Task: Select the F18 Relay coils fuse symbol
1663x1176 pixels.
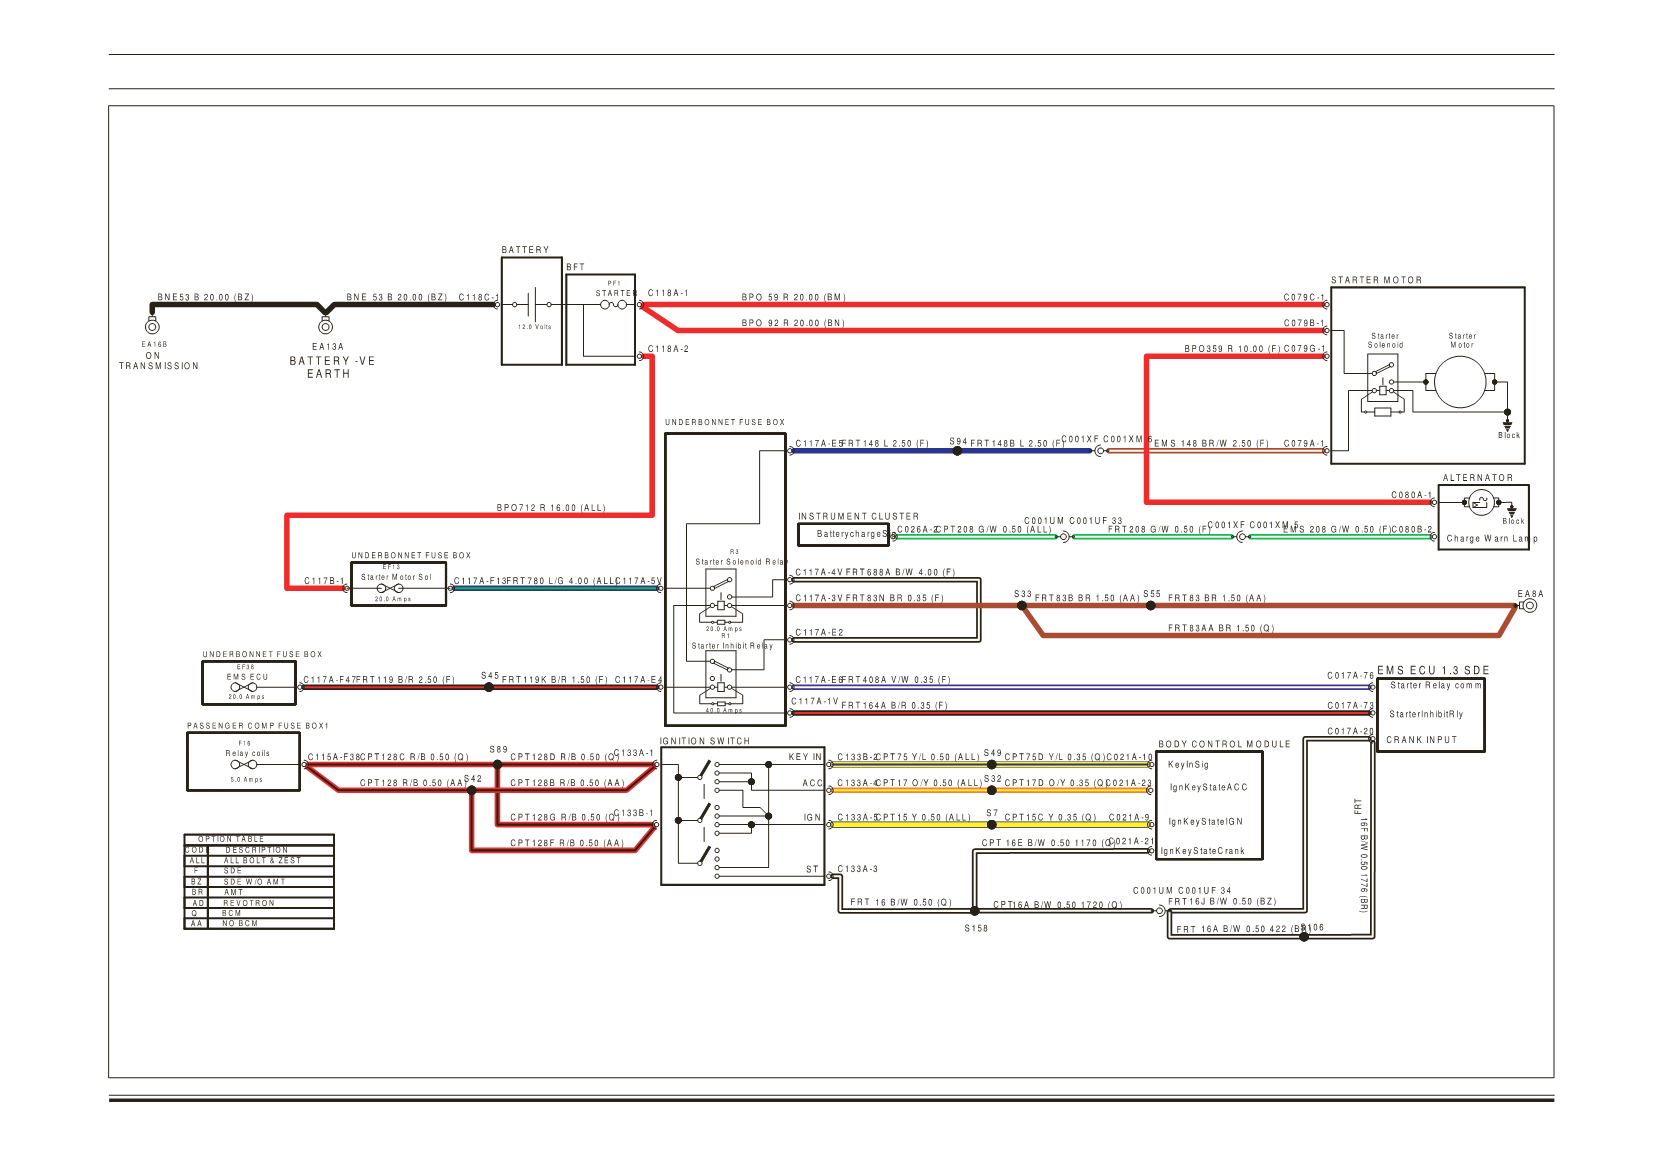Action: tap(243, 765)
